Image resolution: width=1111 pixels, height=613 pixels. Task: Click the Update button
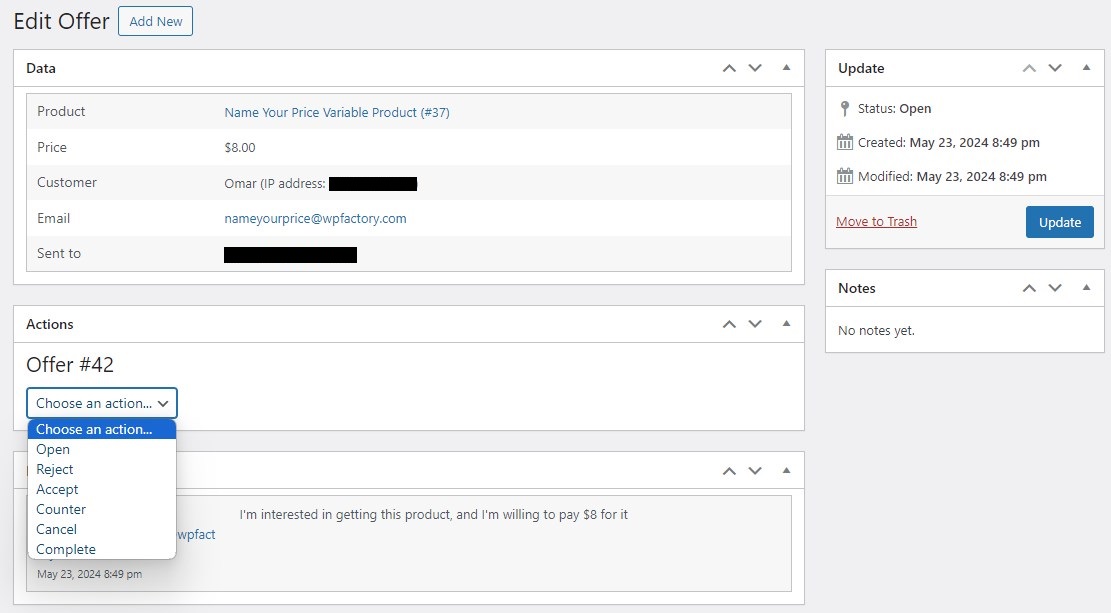pyautogui.click(x=1059, y=221)
